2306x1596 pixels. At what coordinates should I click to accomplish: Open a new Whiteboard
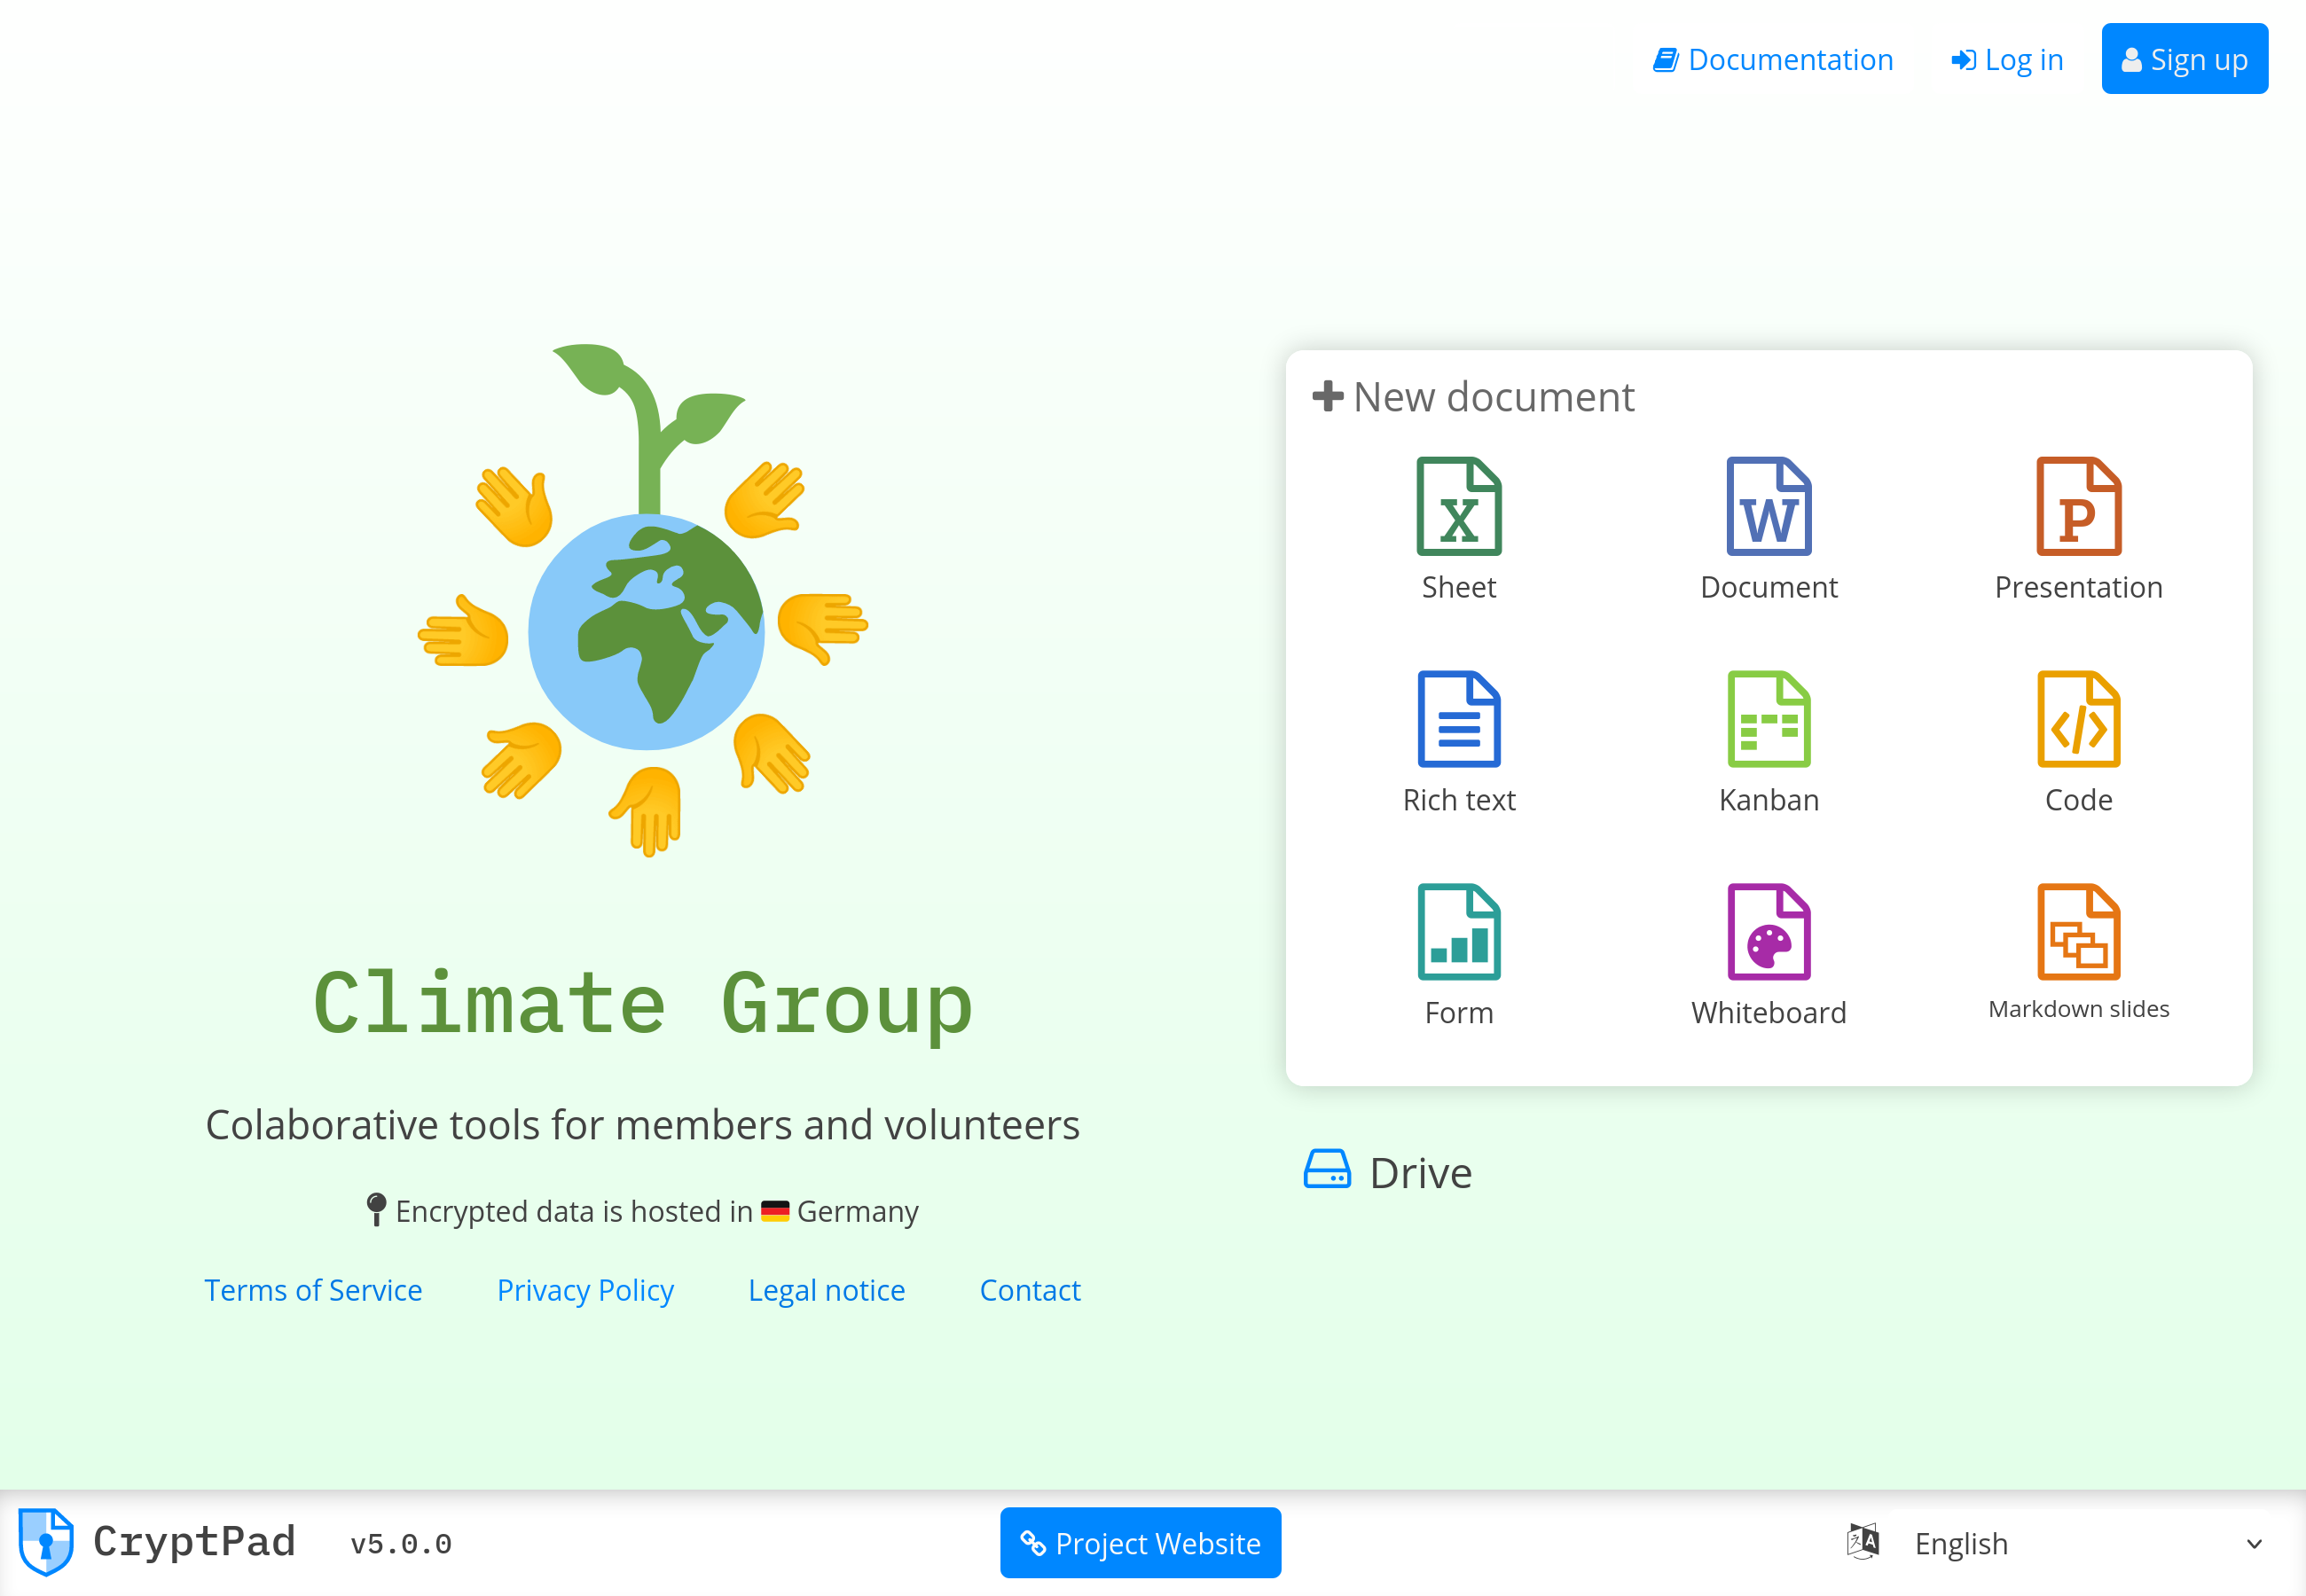[1768, 952]
